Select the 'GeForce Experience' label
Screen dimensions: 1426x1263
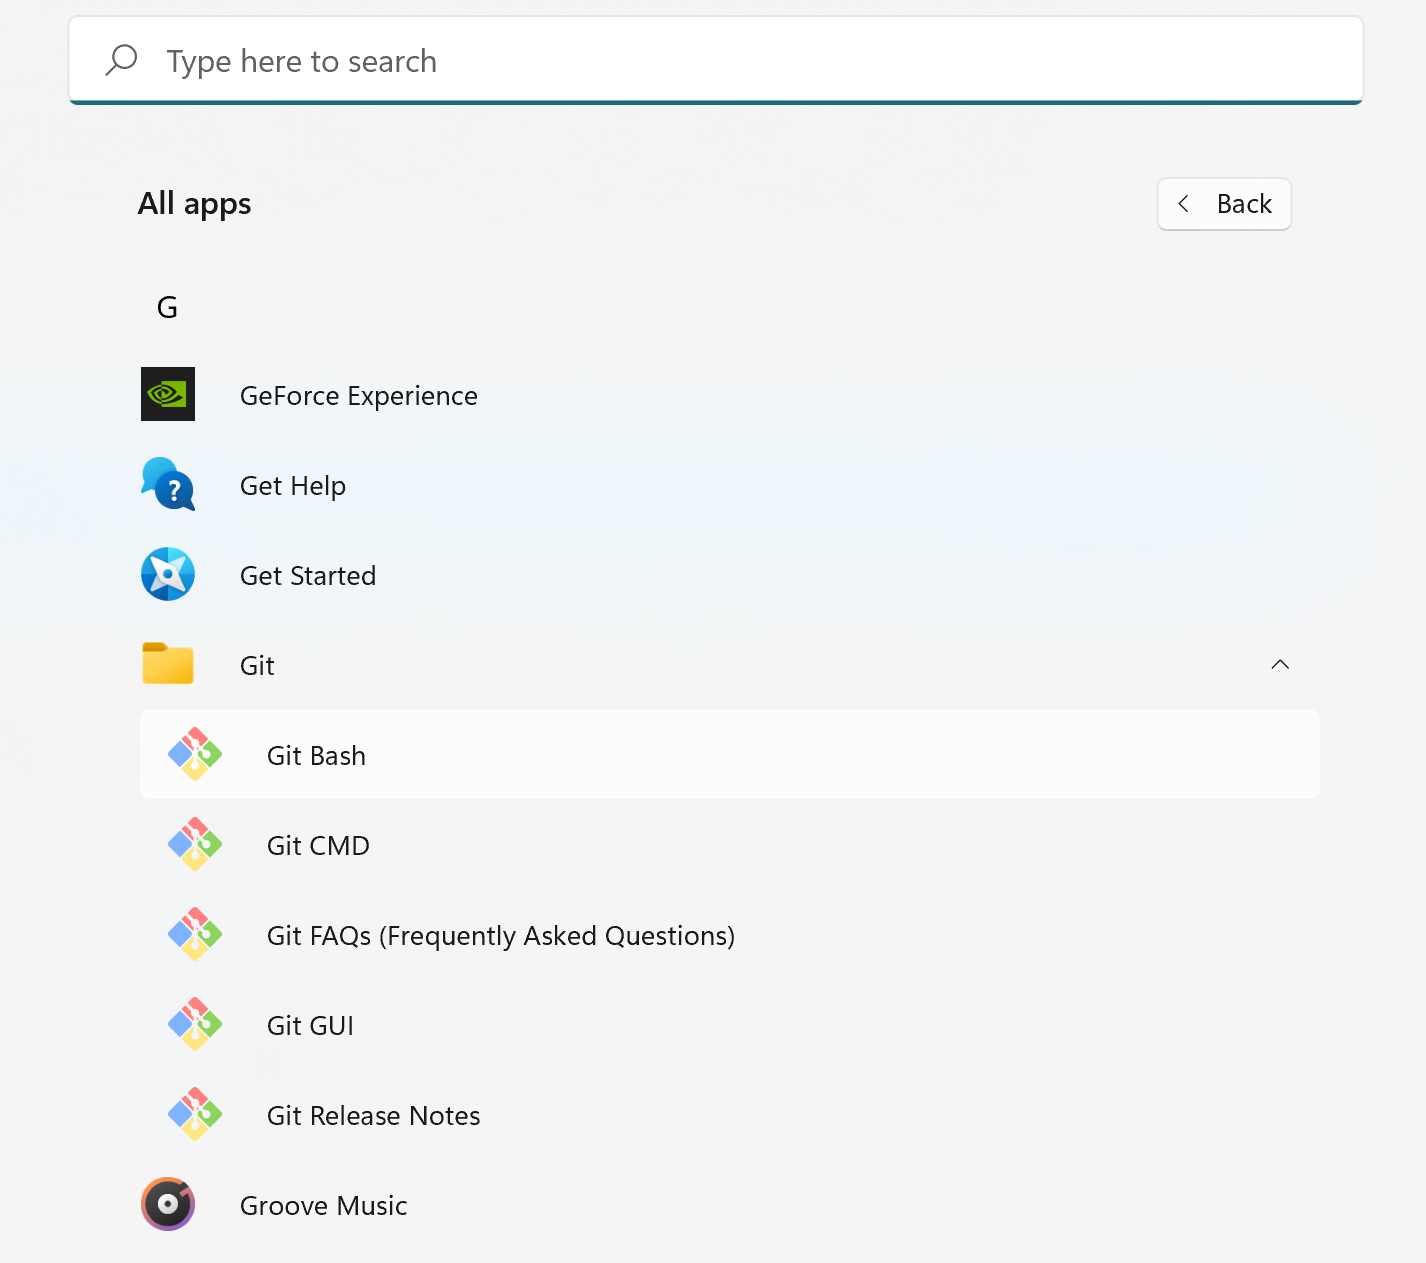[x=359, y=396]
